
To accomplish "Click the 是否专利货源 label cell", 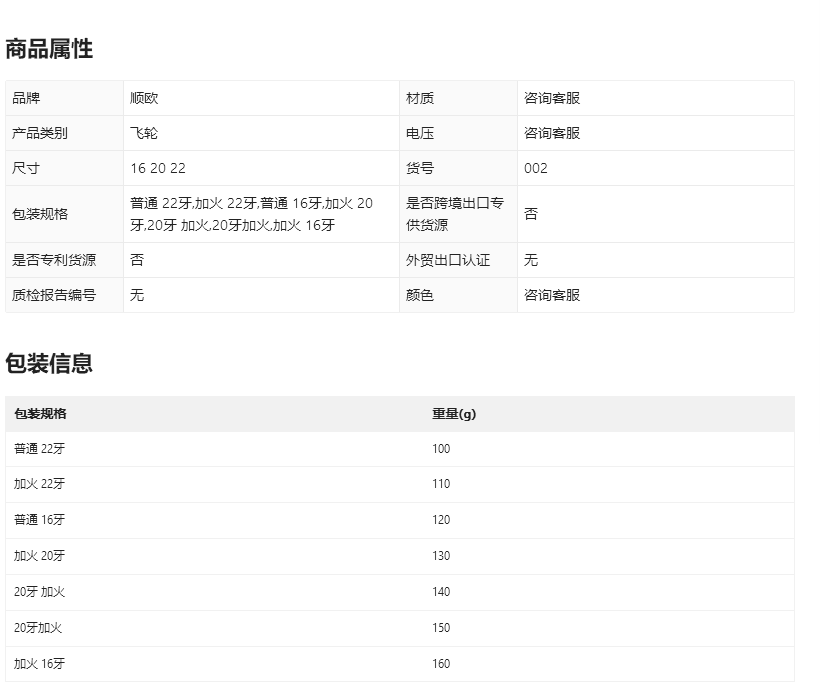I will [54, 260].
